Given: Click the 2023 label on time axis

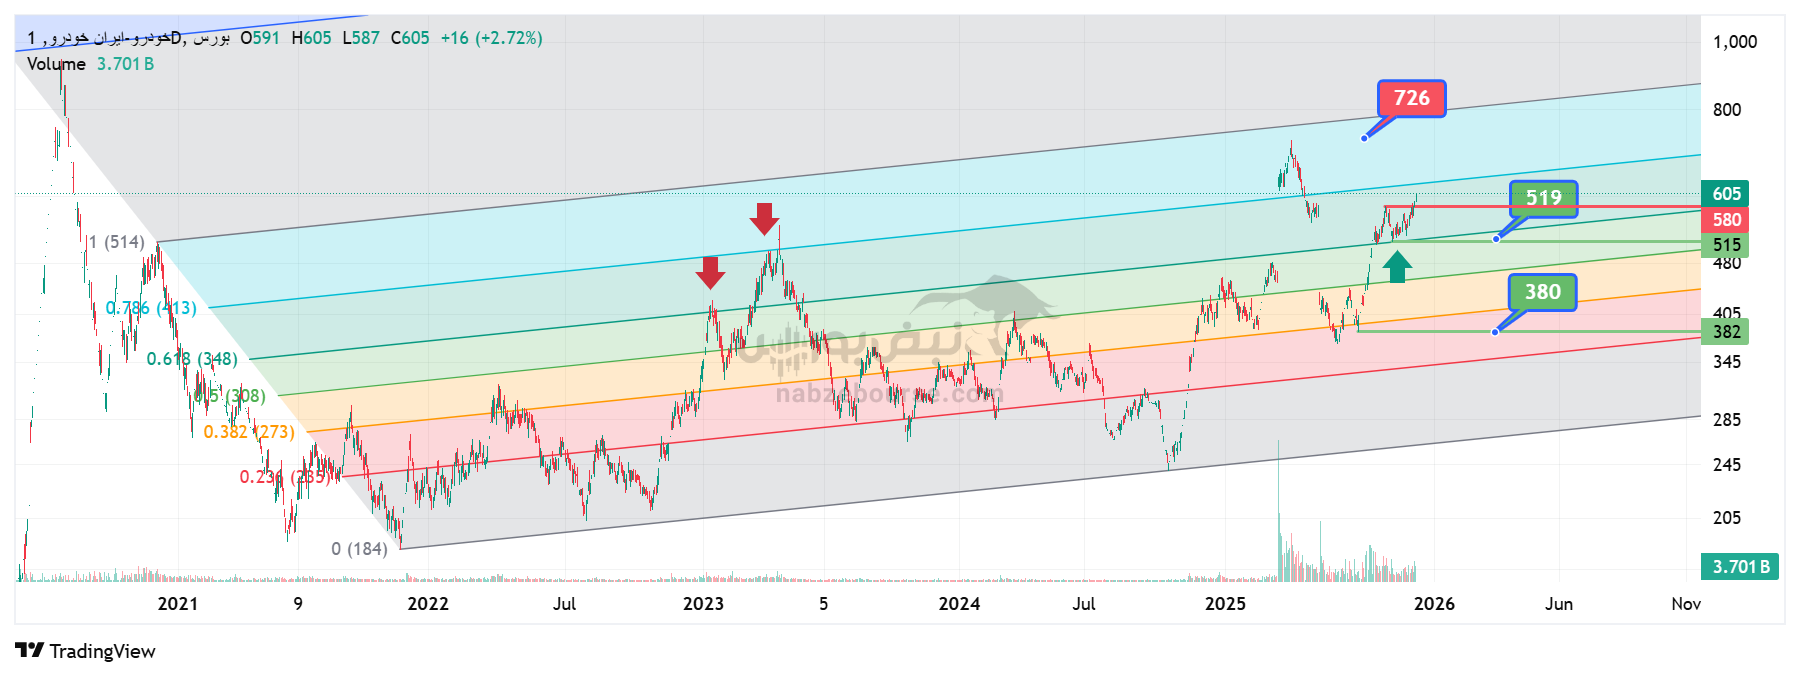Looking at the screenshot, I should [703, 604].
